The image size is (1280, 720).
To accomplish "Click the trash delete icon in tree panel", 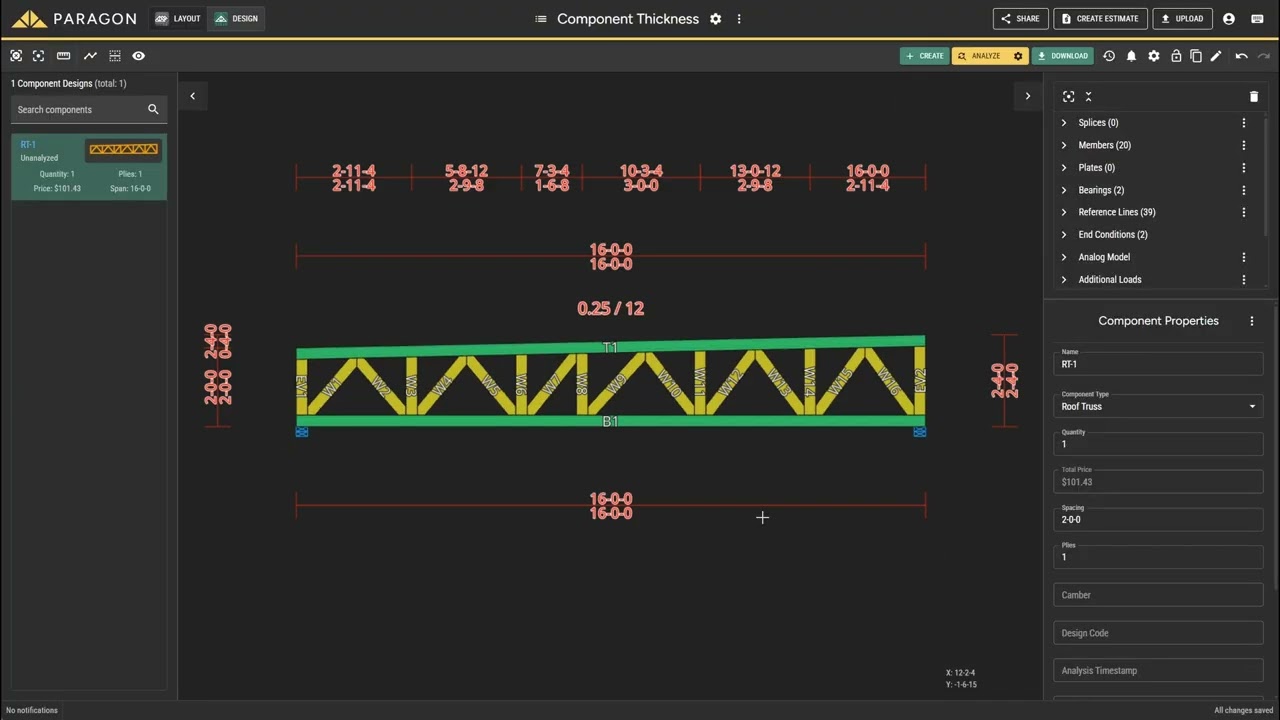I will click(1254, 96).
